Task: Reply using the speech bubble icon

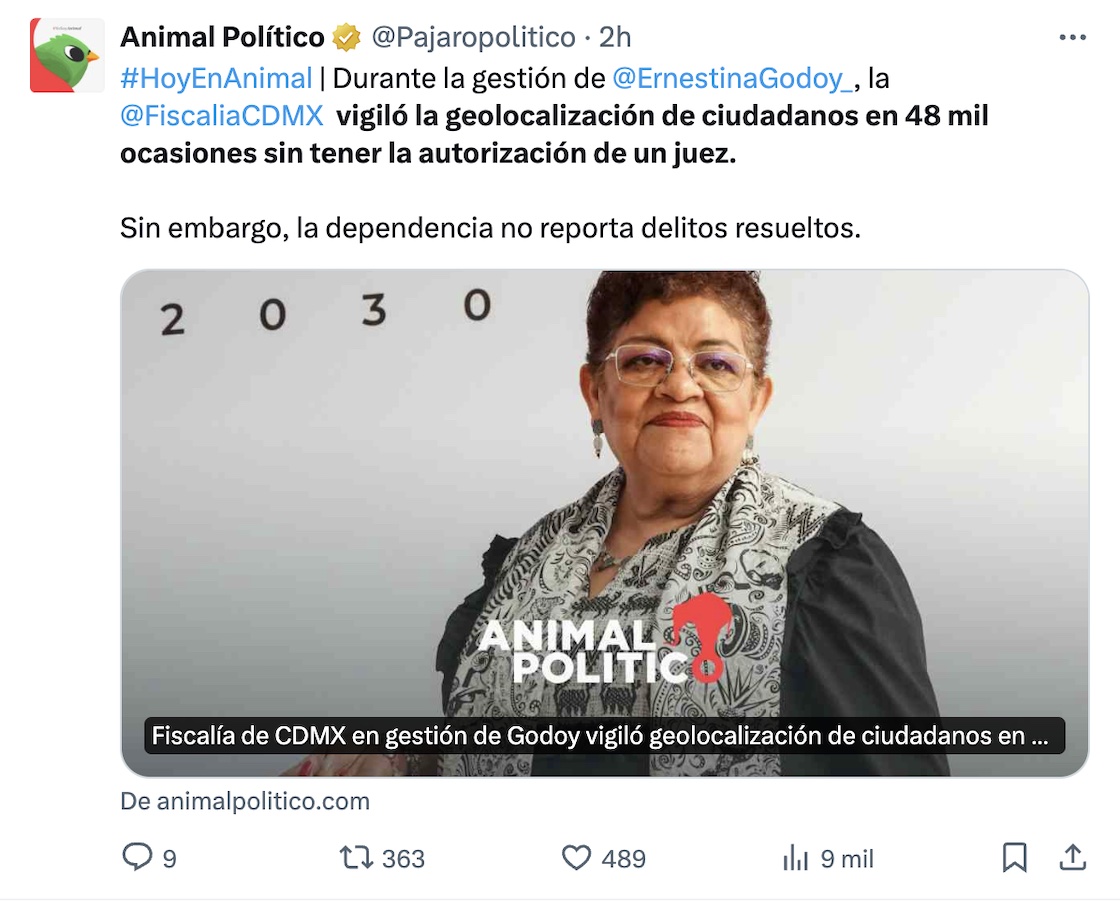Action: pyautogui.click(x=137, y=858)
